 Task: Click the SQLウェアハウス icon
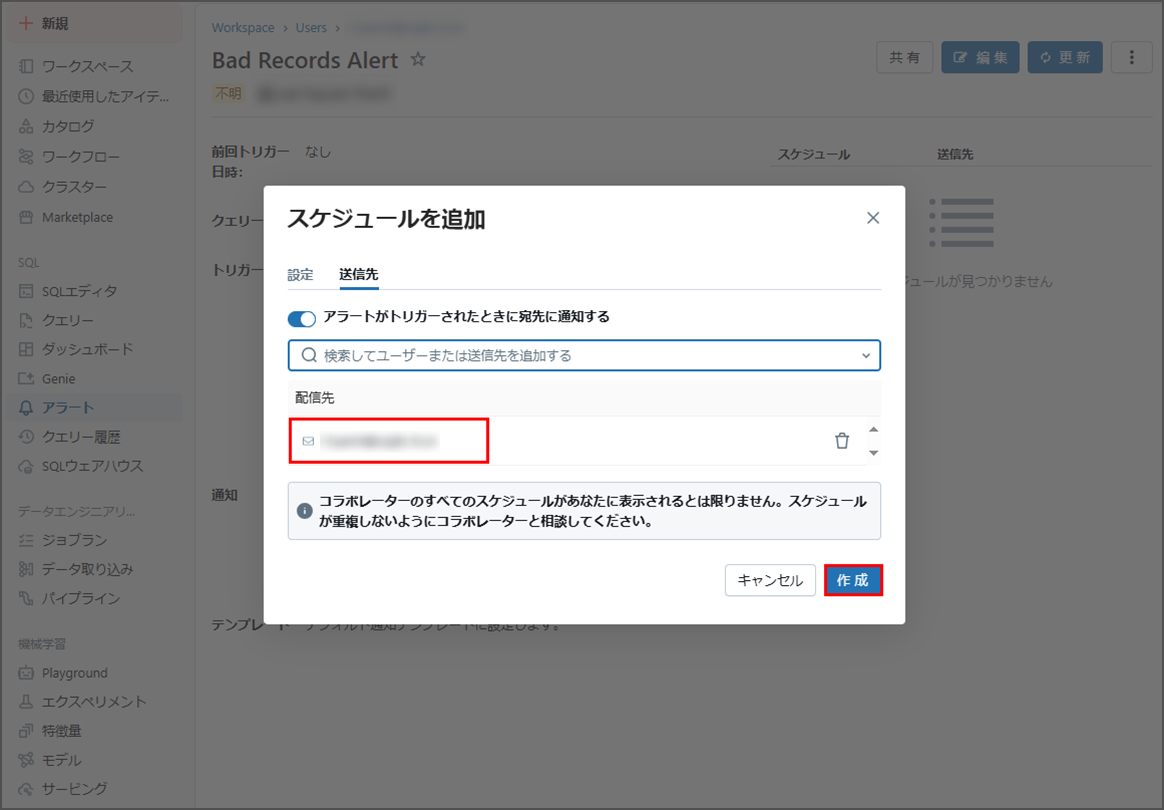26,466
